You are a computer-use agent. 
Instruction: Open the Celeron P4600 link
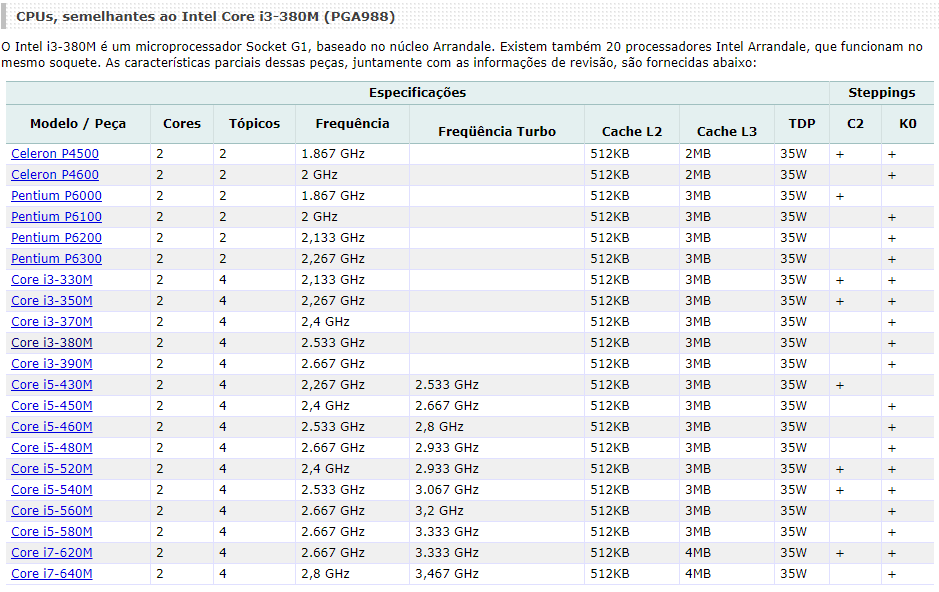55,175
